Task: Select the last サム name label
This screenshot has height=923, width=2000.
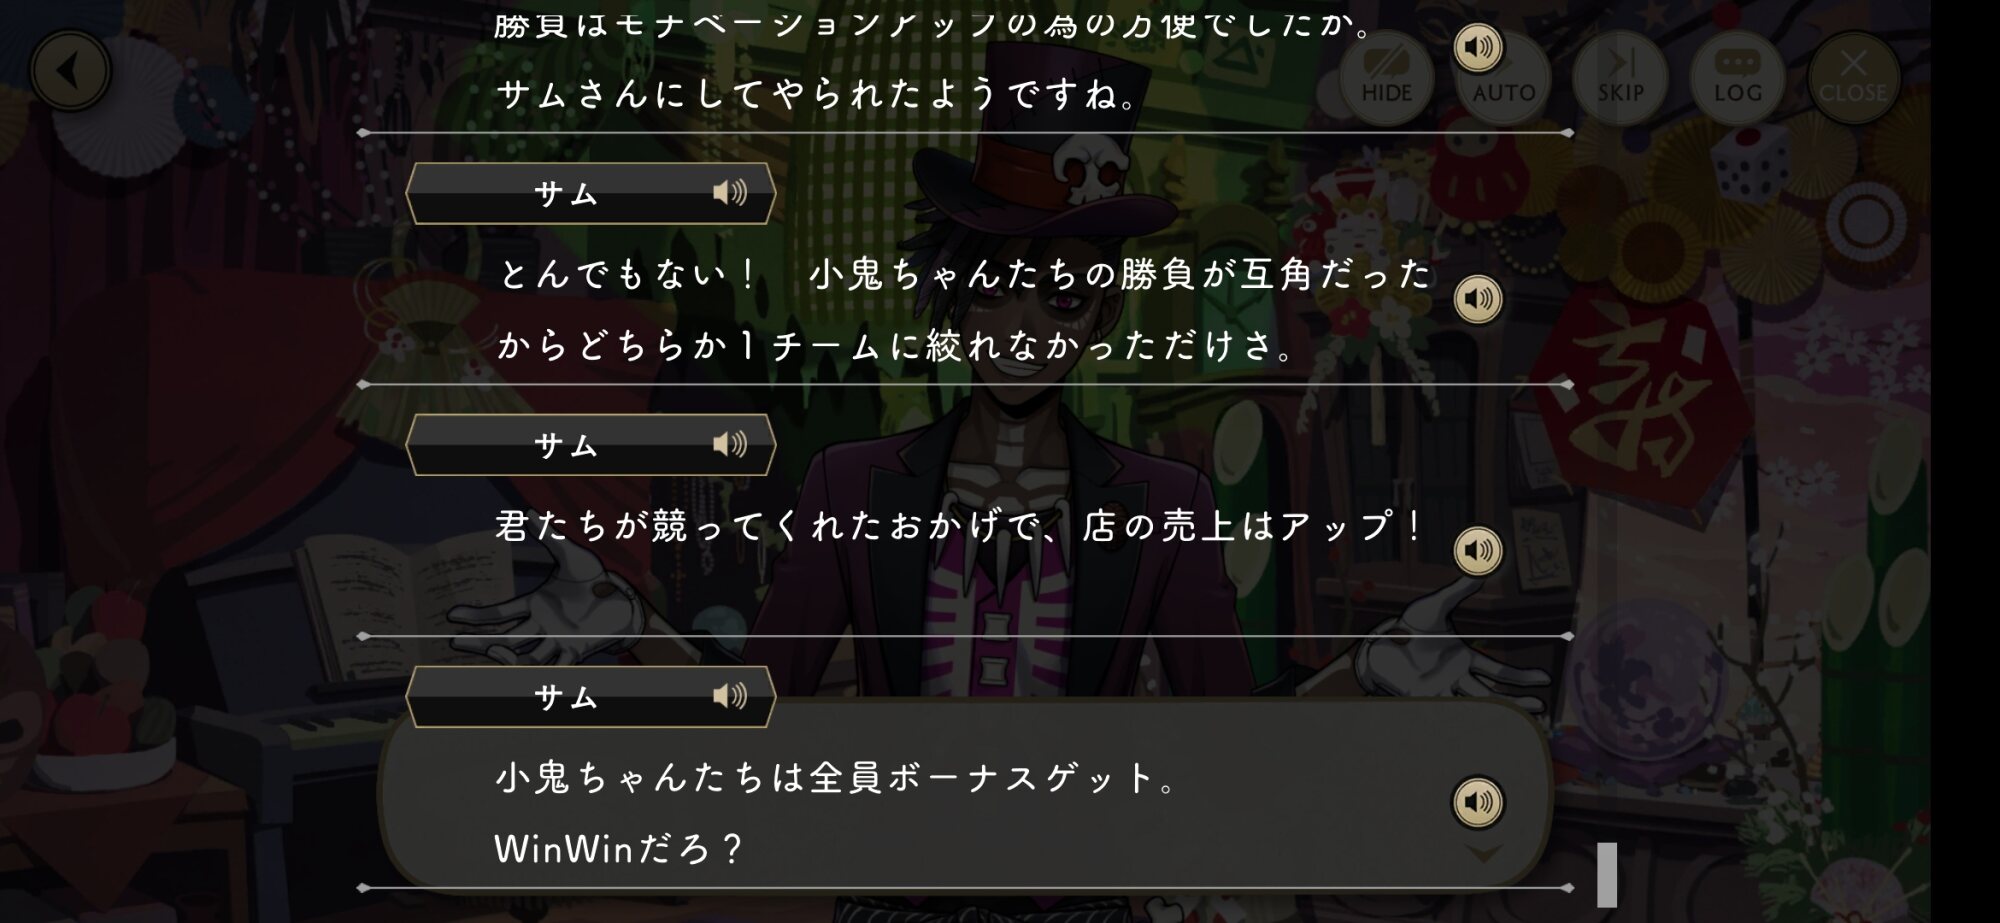Action: point(566,697)
